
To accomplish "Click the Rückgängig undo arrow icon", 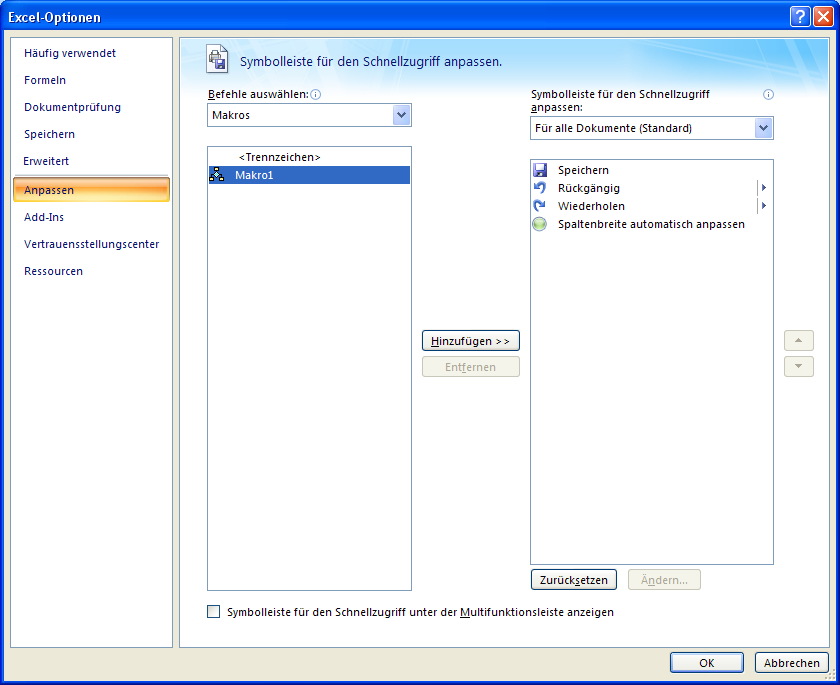I will click(540, 188).
